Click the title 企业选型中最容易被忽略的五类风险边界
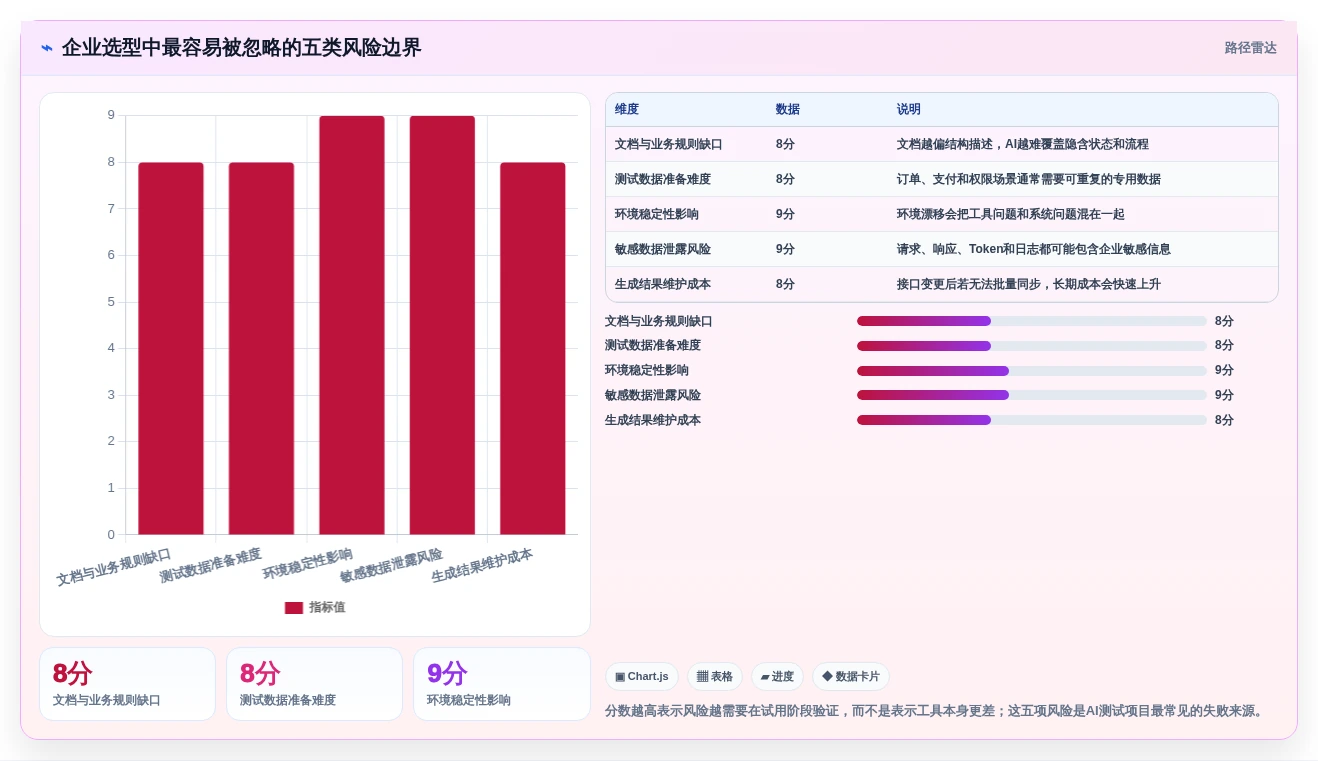 pyautogui.click(x=242, y=48)
